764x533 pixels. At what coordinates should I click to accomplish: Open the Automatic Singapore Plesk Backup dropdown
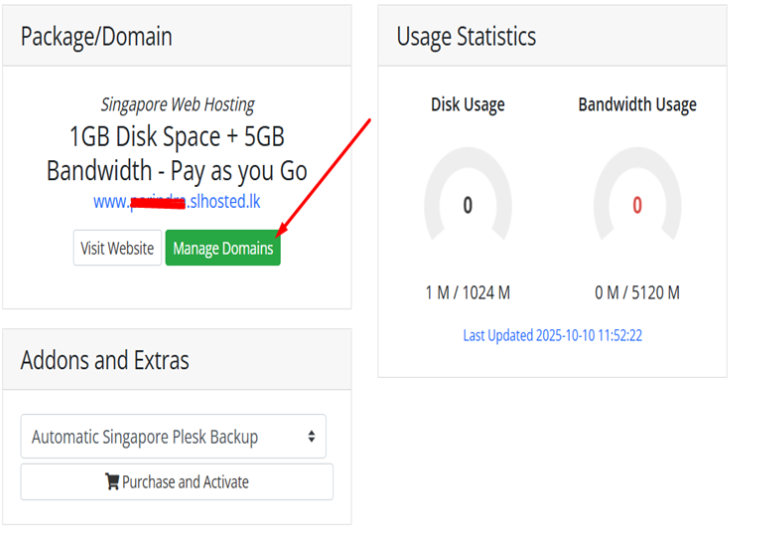tap(172, 437)
